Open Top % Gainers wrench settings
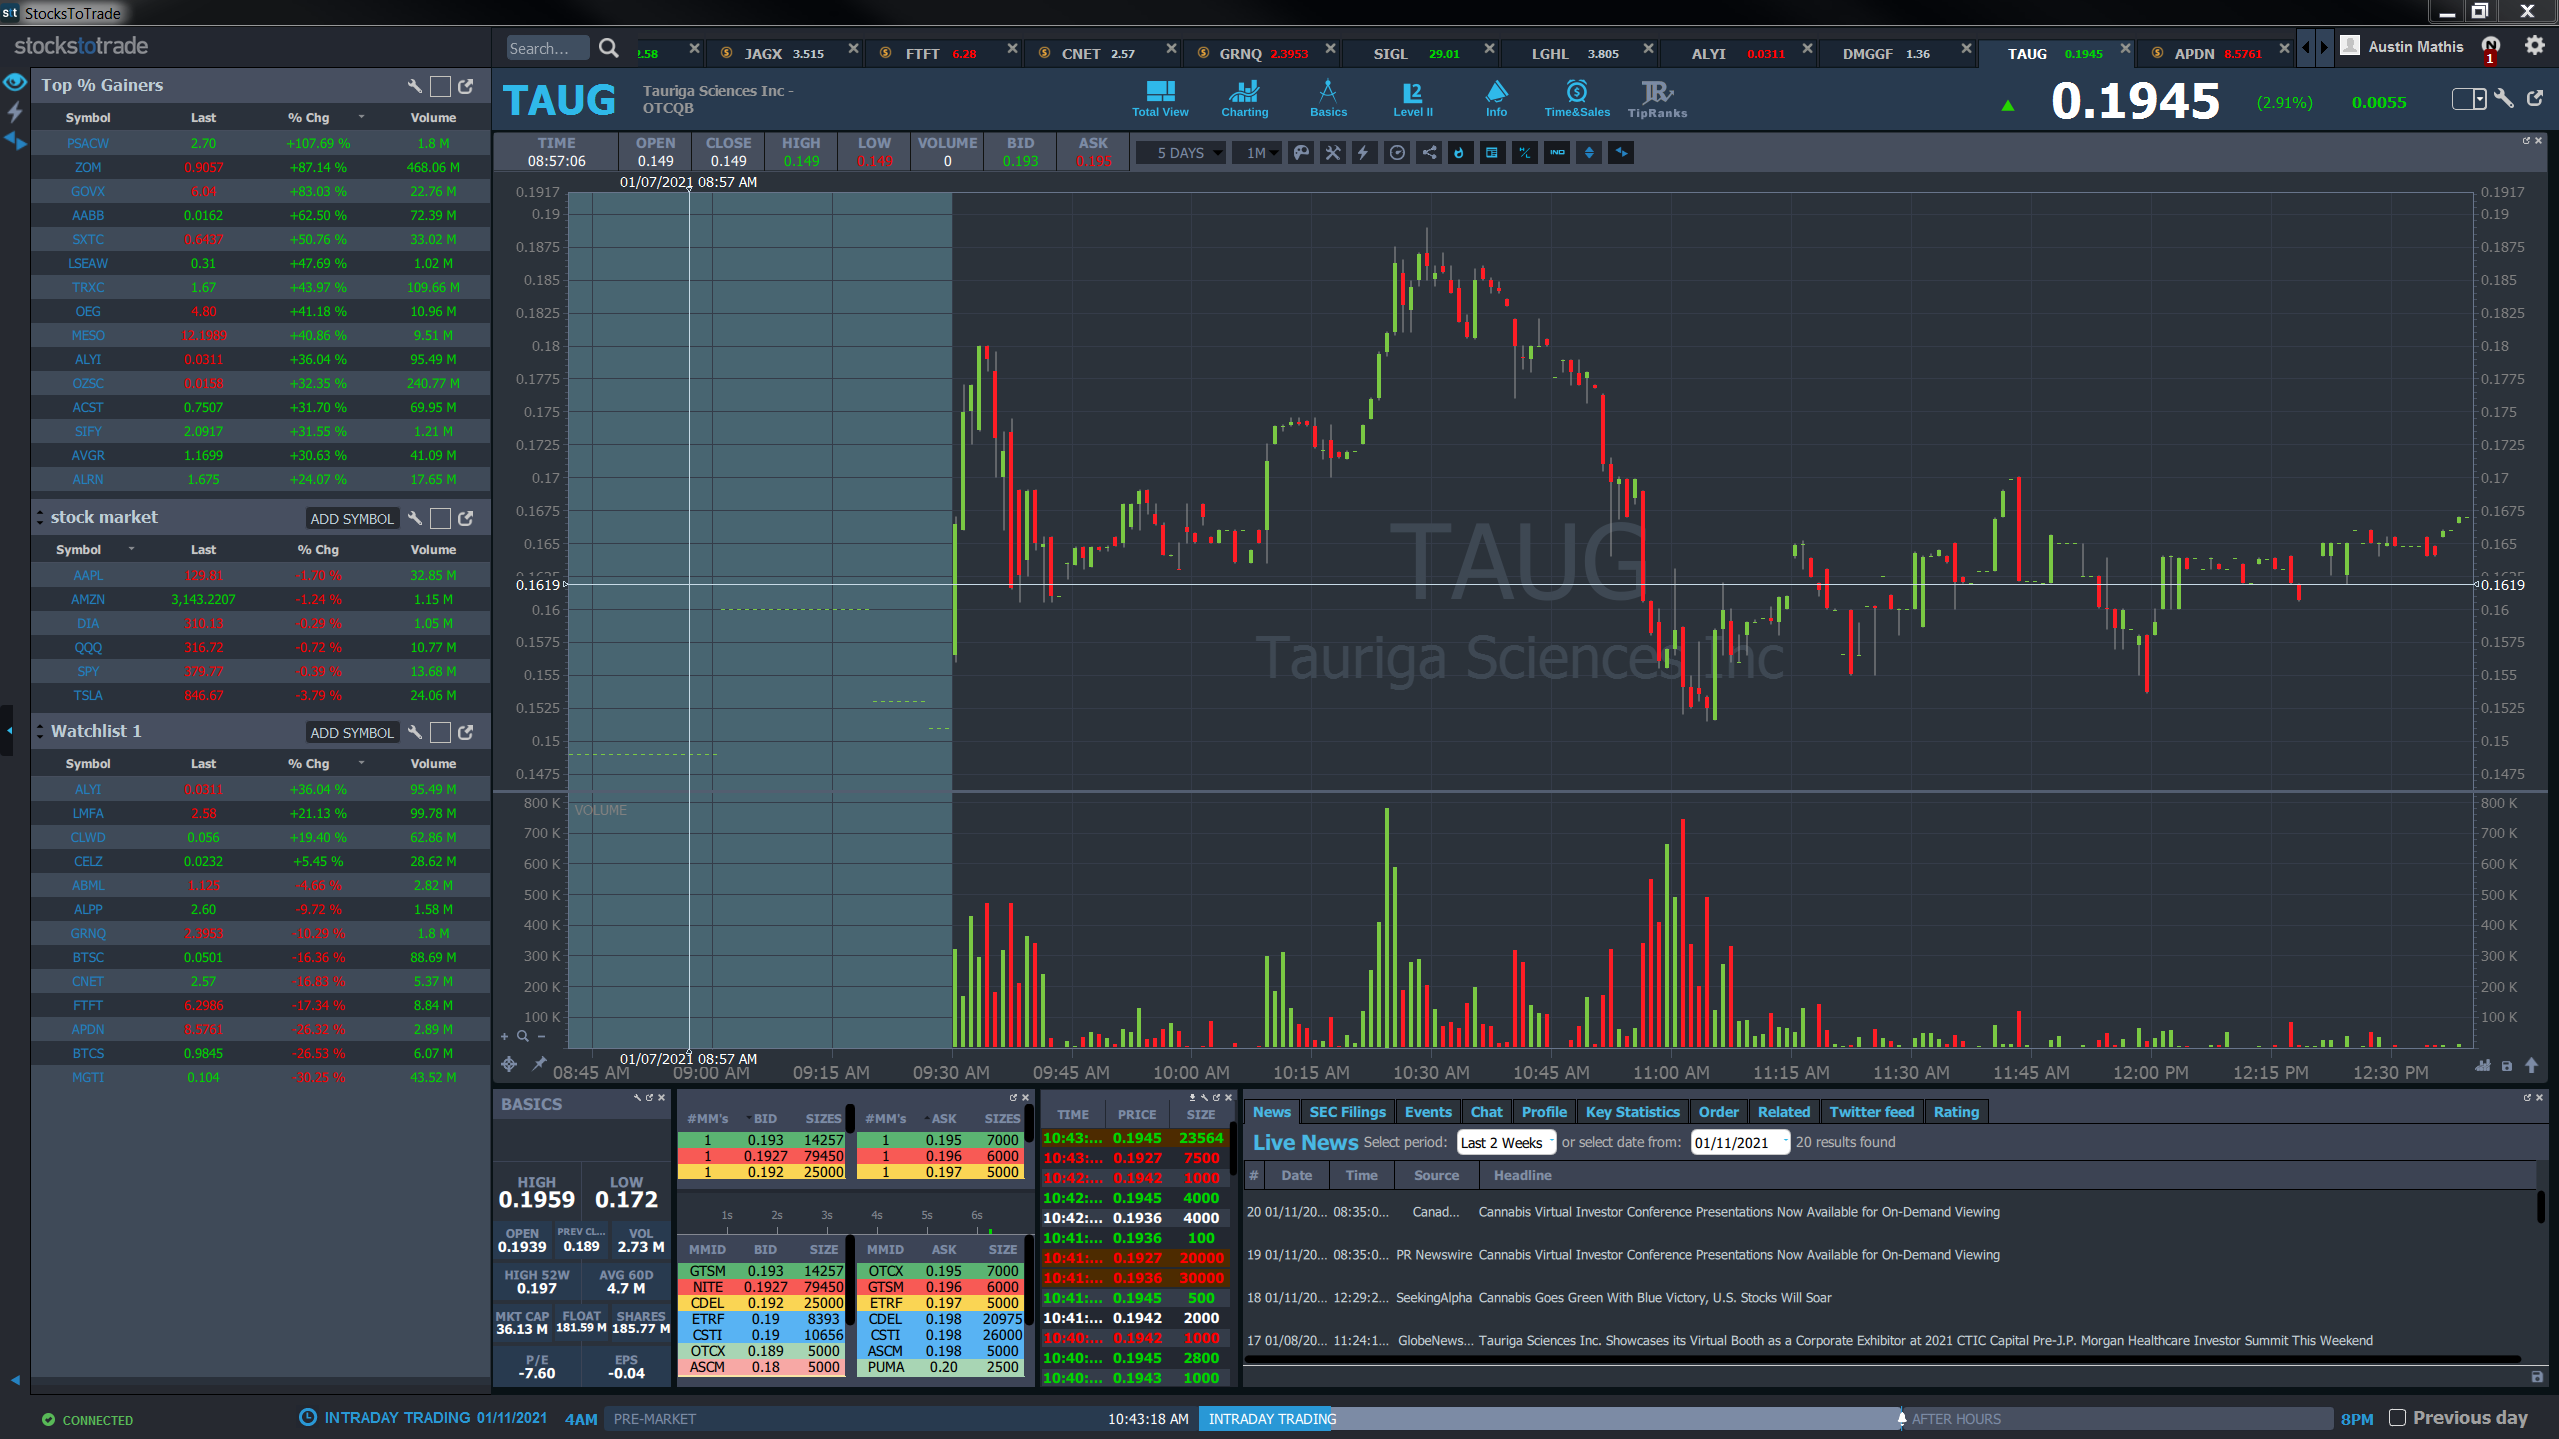This screenshot has height=1439, width=2559. point(414,86)
